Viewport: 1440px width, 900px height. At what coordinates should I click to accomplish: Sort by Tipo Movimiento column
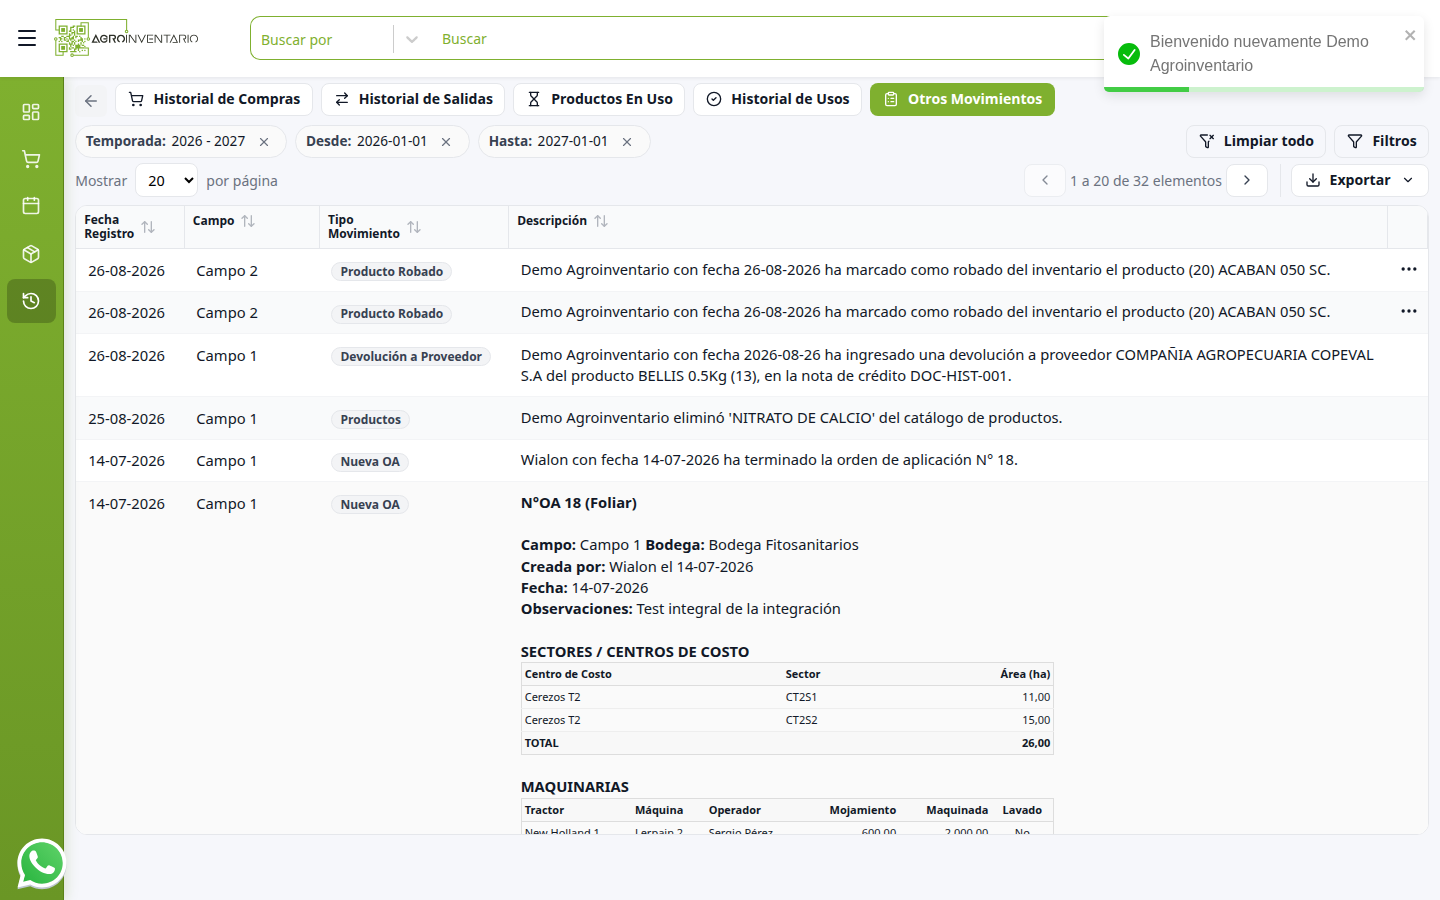(x=414, y=227)
